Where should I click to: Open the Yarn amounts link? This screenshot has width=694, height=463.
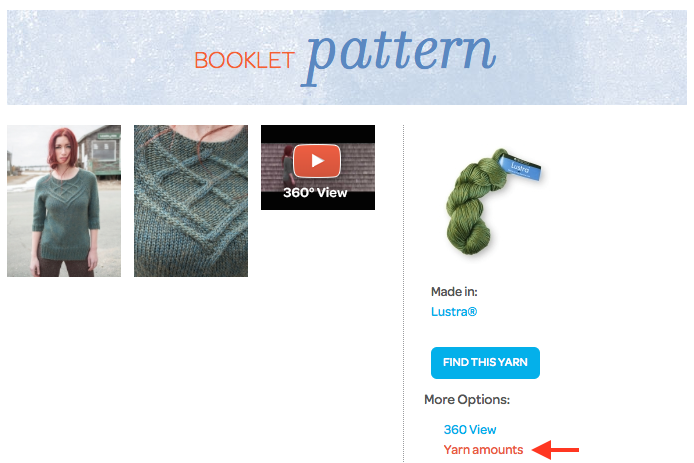(x=483, y=450)
